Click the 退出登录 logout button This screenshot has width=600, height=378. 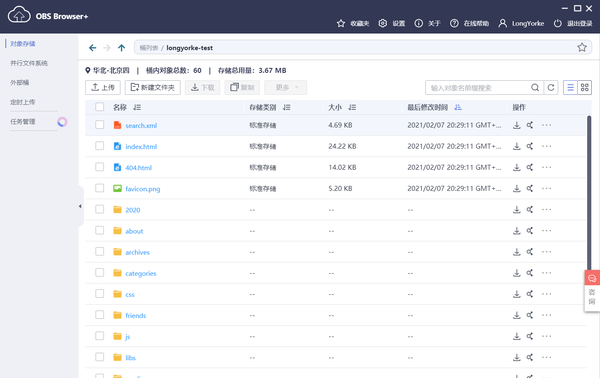click(573, 24)
